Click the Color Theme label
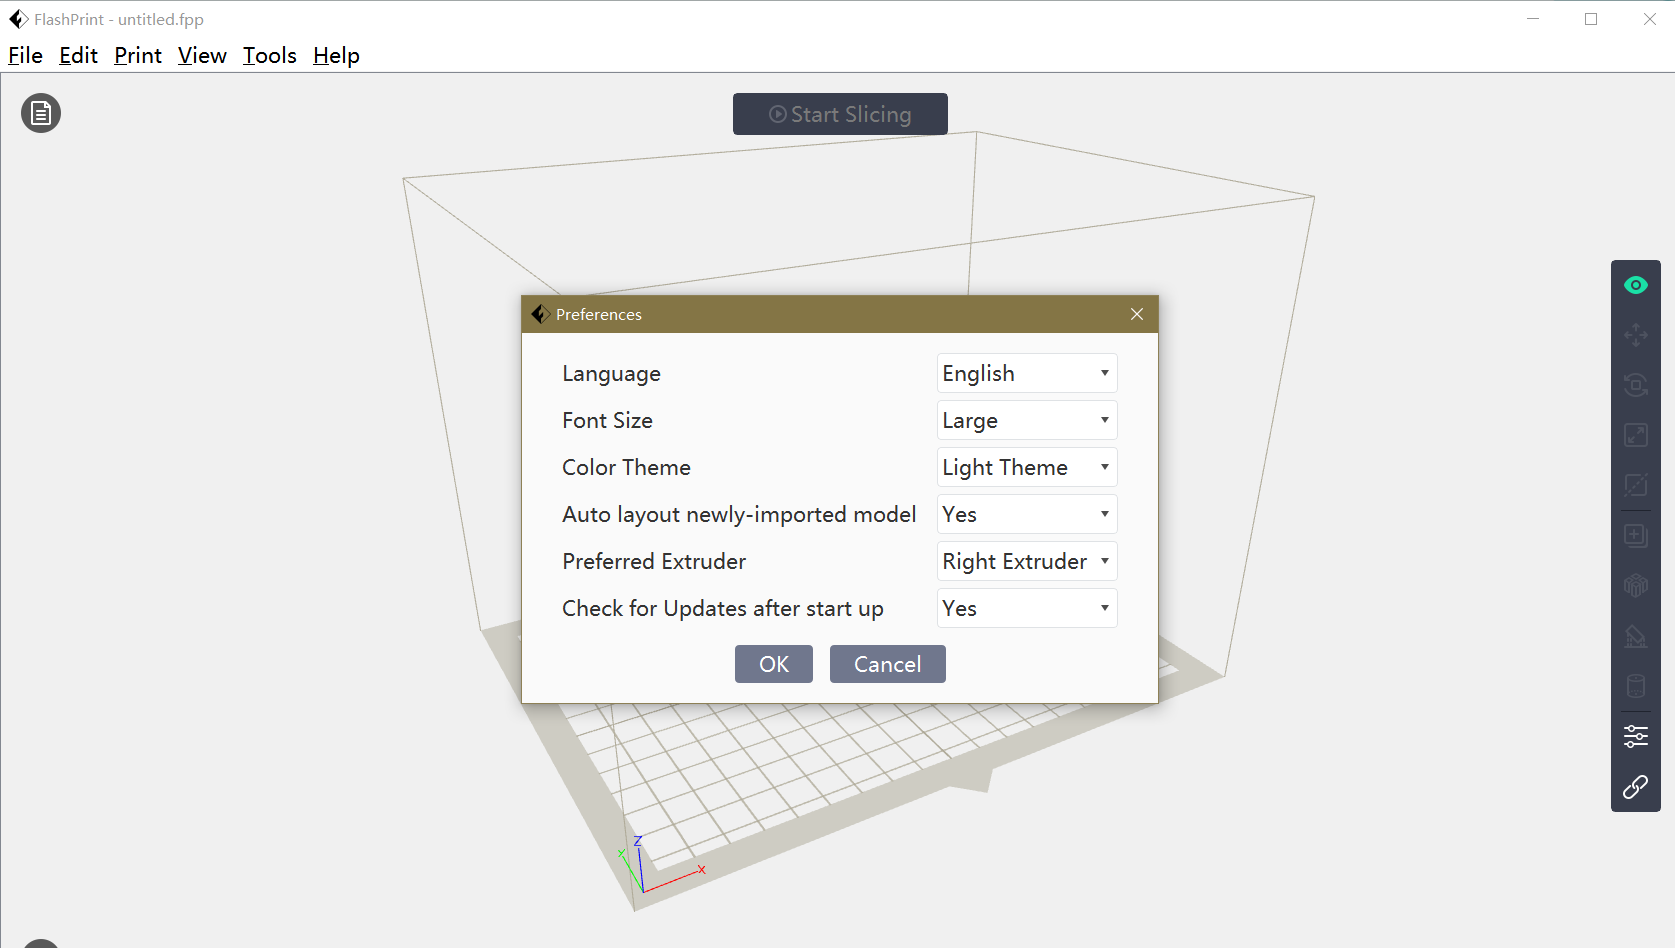 (626, 467)
